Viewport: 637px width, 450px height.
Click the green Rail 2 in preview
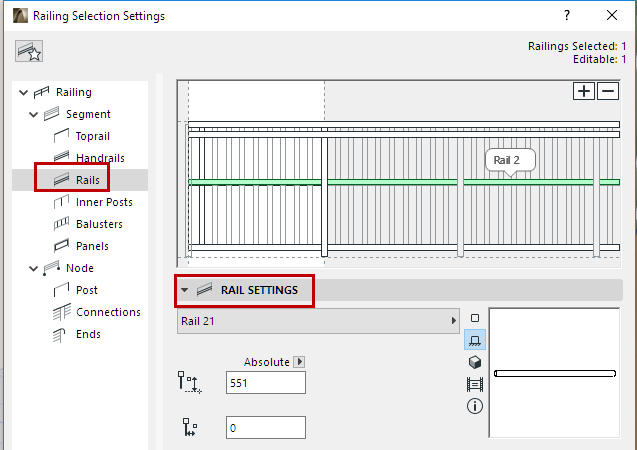point(404,182)
